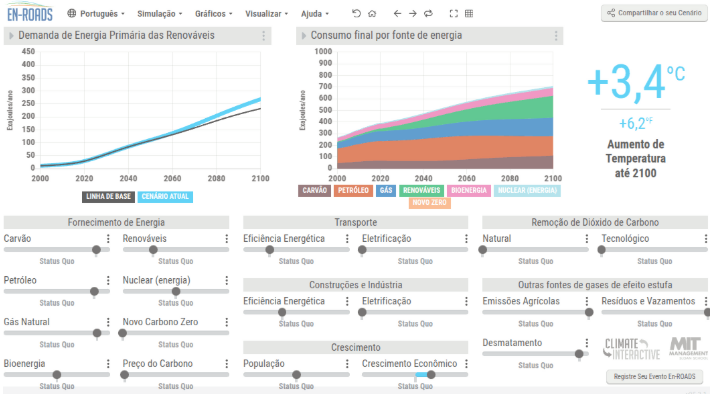
Task: Open Petróleo slider details menu
Action: [x=108, y=280]
